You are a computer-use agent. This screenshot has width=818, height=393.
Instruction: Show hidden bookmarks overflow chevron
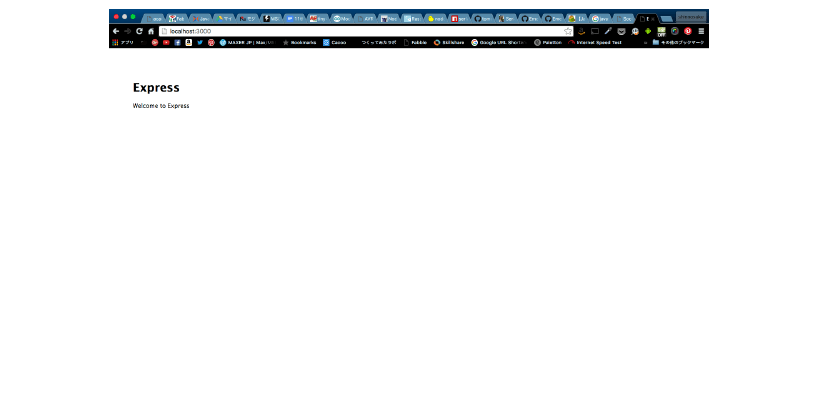click(x=645, y=43)
